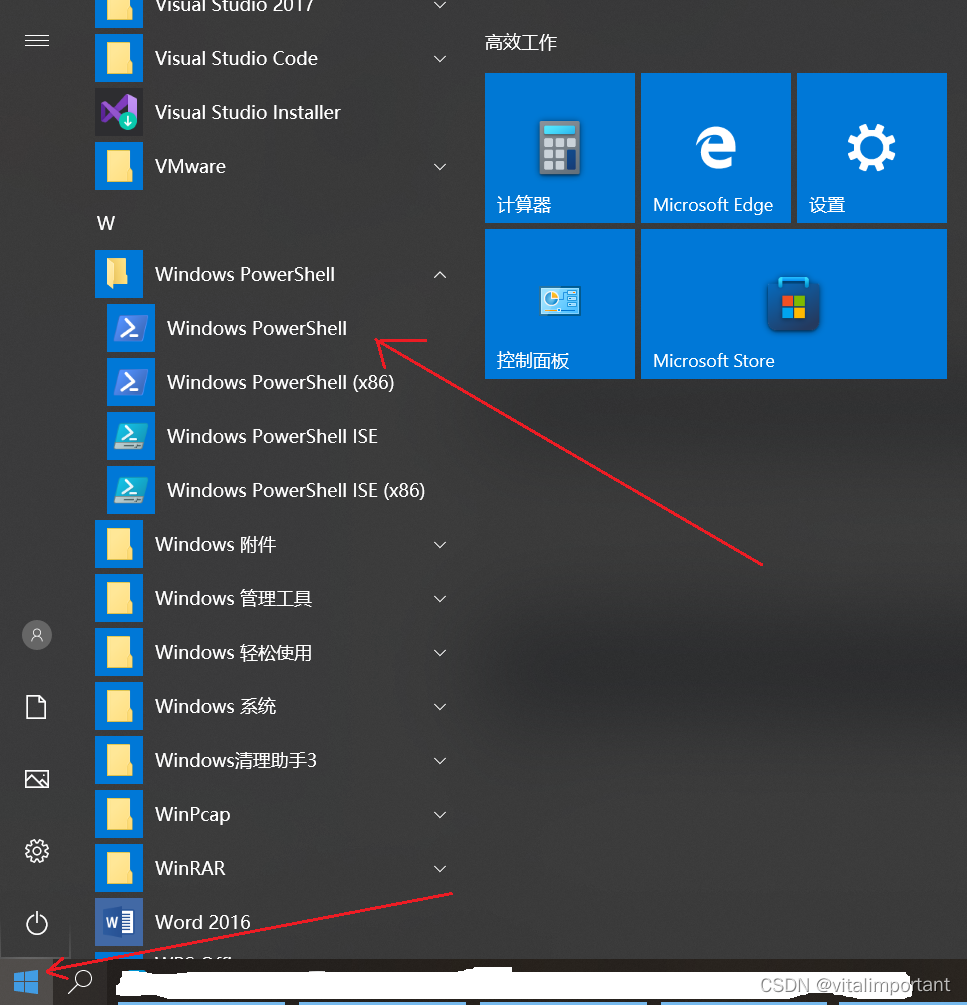Expand the Windows 系统 folder chevron
The image size is (967, 1005).
coord(440,706)
